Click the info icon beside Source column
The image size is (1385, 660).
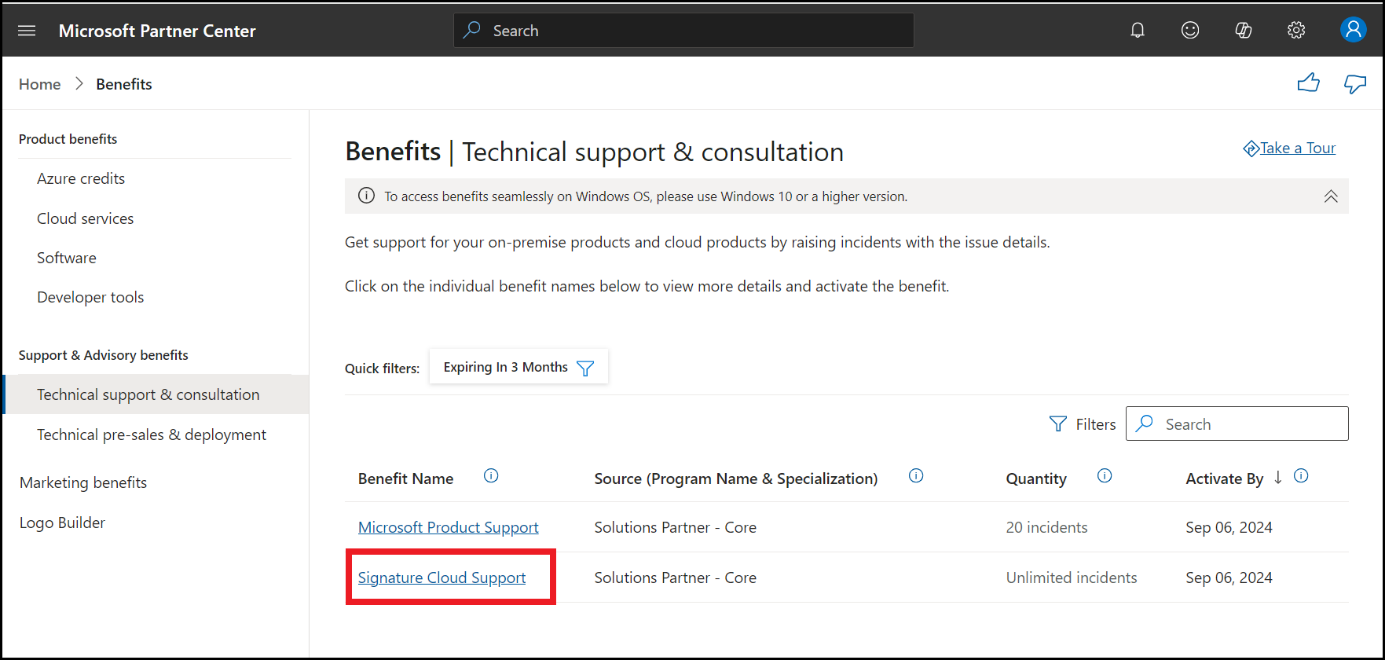[x=916, y=476]
